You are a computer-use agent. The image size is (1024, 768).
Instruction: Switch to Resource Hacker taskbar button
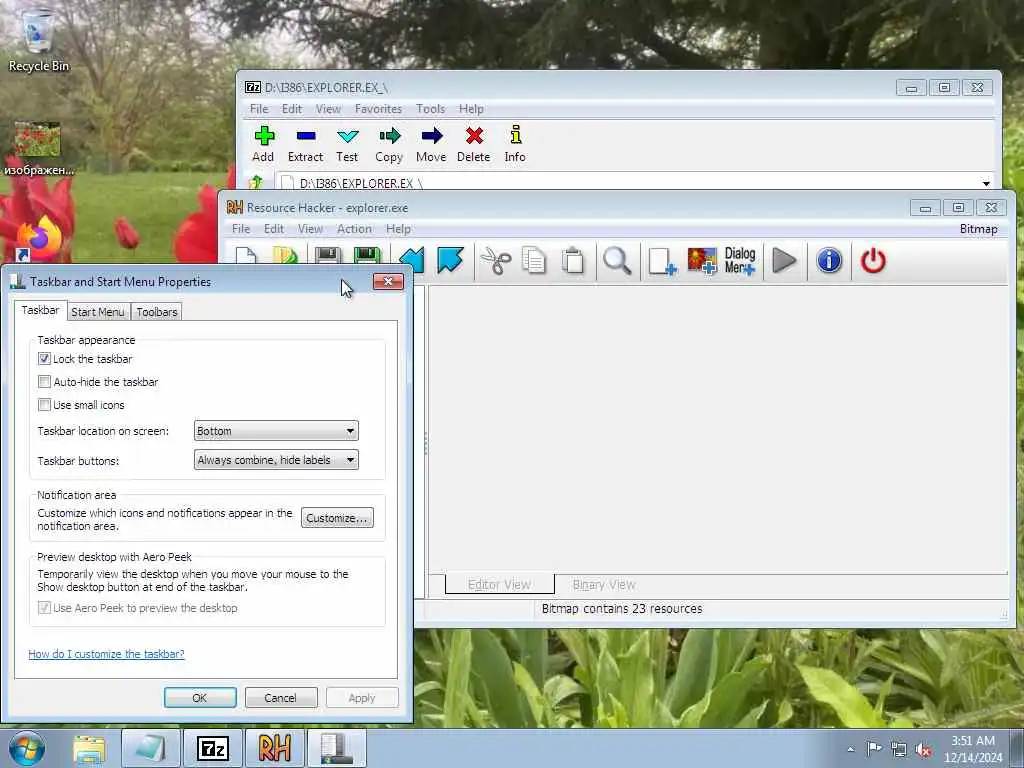274,748
